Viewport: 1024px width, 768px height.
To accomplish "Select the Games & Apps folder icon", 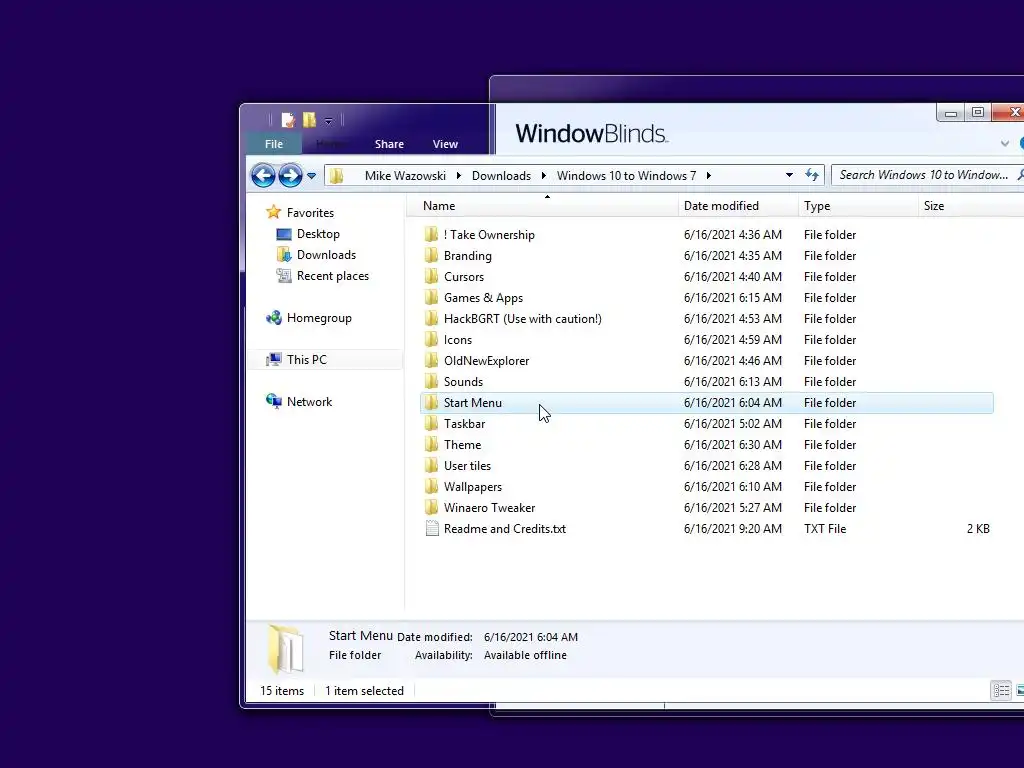I will (x=431, y=298).
